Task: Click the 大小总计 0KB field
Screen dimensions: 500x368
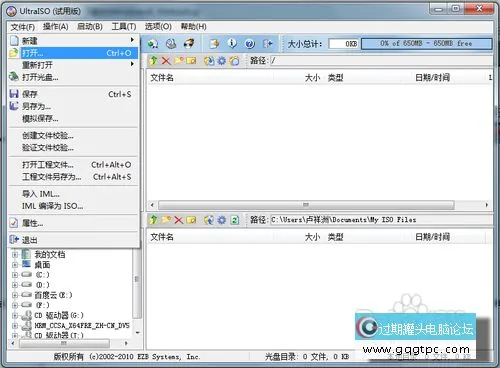Action: tap(343, 44)
